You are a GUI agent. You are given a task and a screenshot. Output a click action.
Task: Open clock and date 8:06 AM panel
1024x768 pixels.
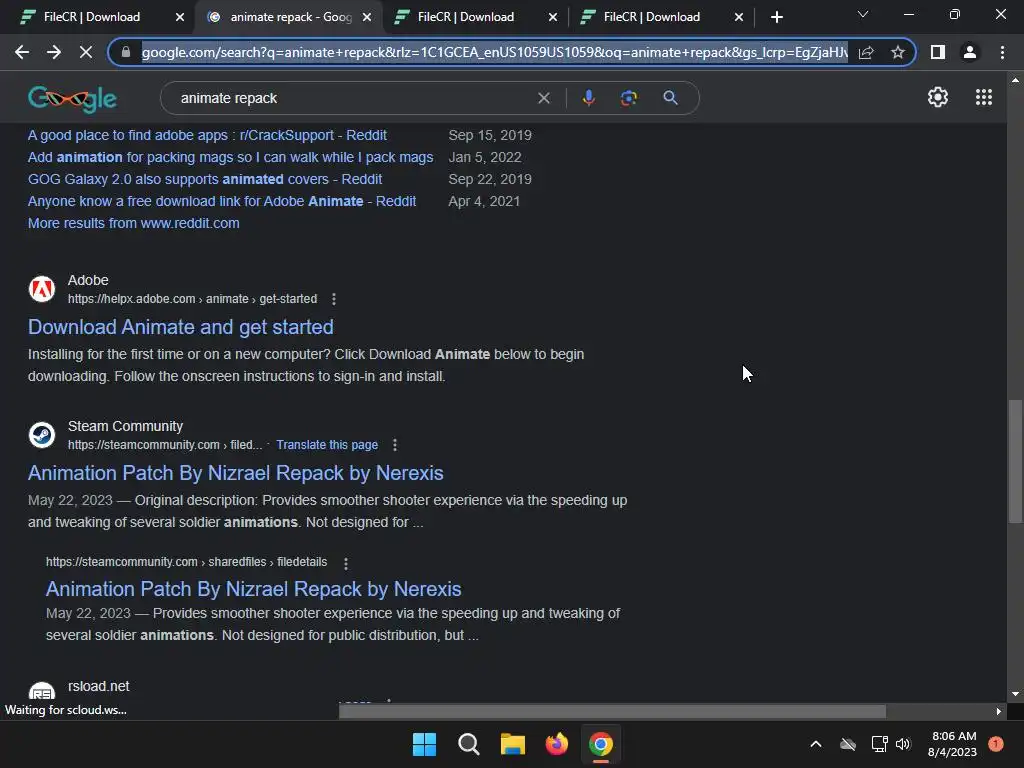pos(953,744)
